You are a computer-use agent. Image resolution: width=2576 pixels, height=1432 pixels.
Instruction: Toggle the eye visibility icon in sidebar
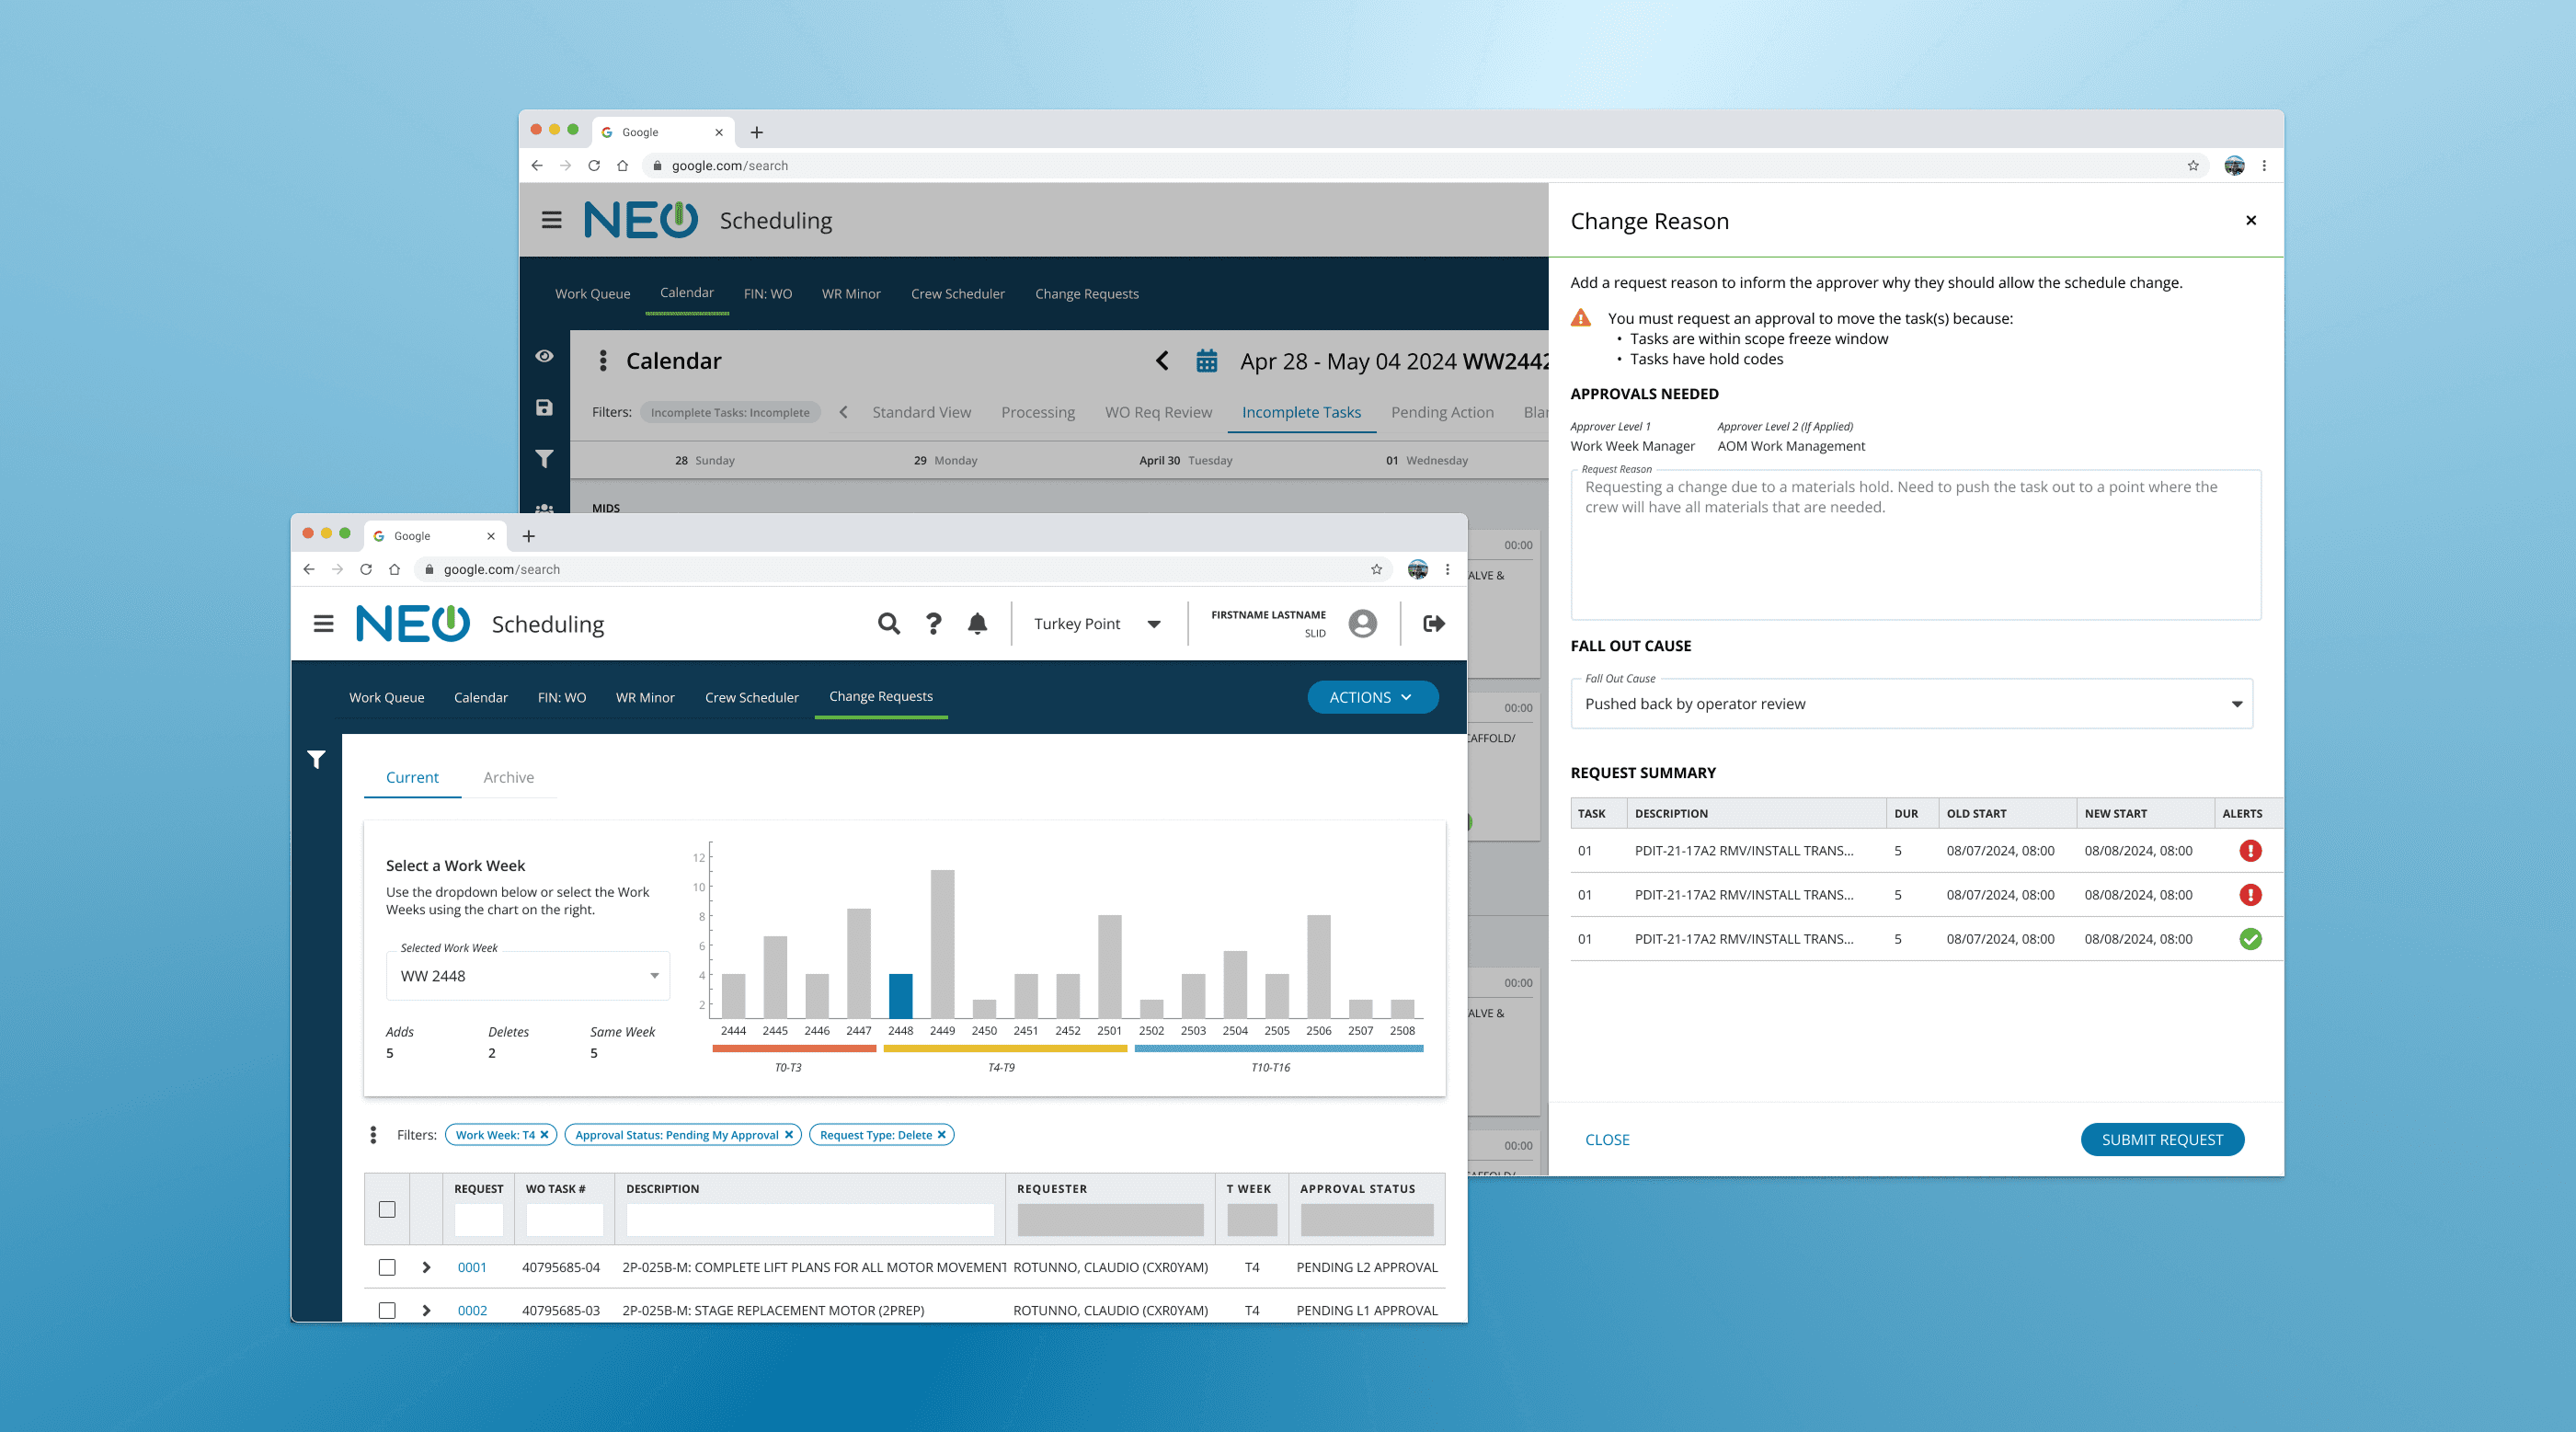(x=544, y=356)
